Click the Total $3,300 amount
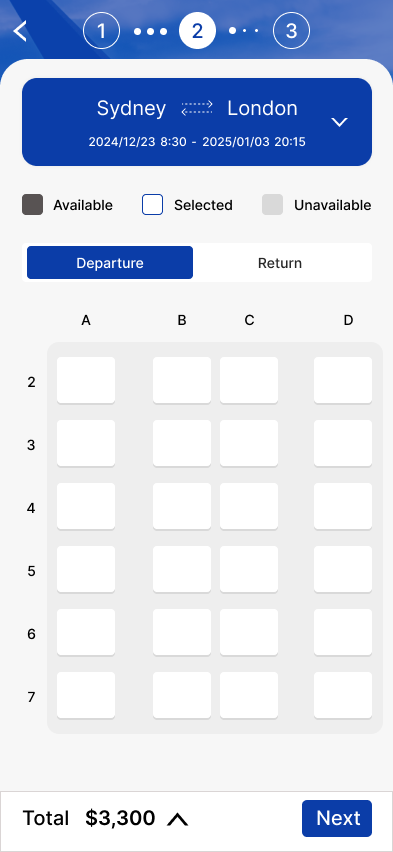393x852 pixels. click(x=120, y=818)
